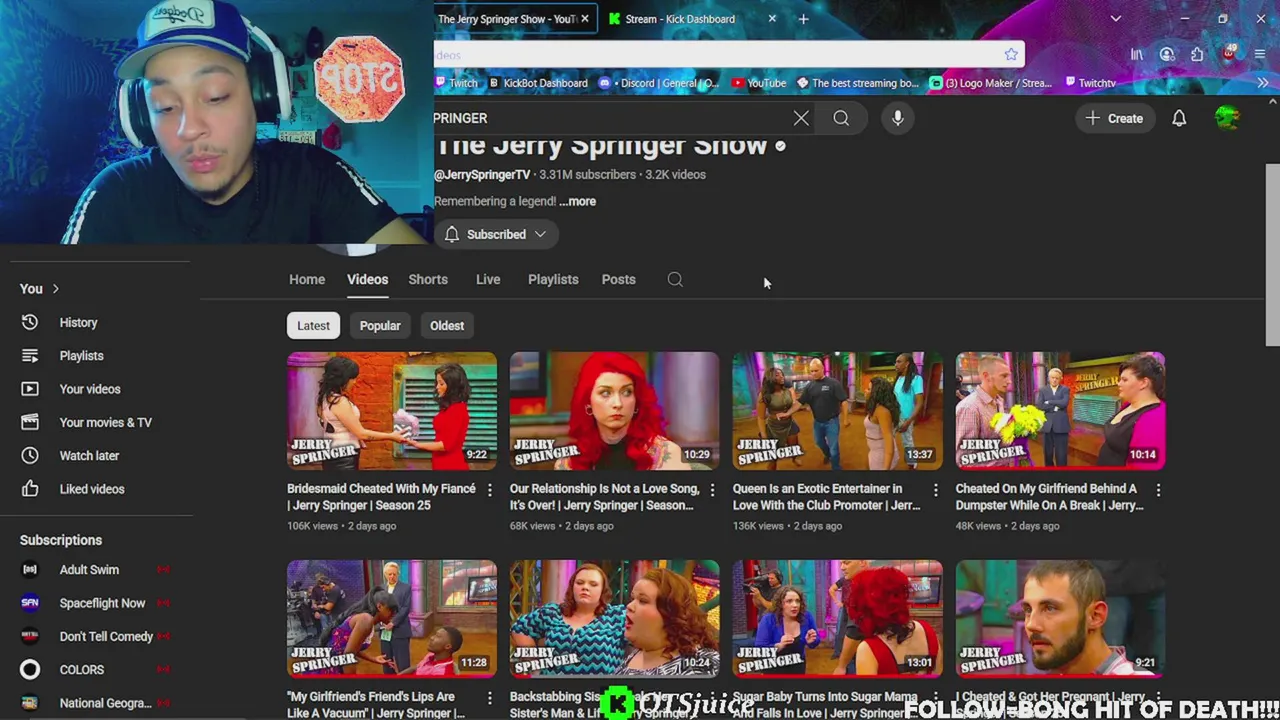Sort videos by Oldest
This screenshot has height=720, width=1280.
tap(447, 325)
